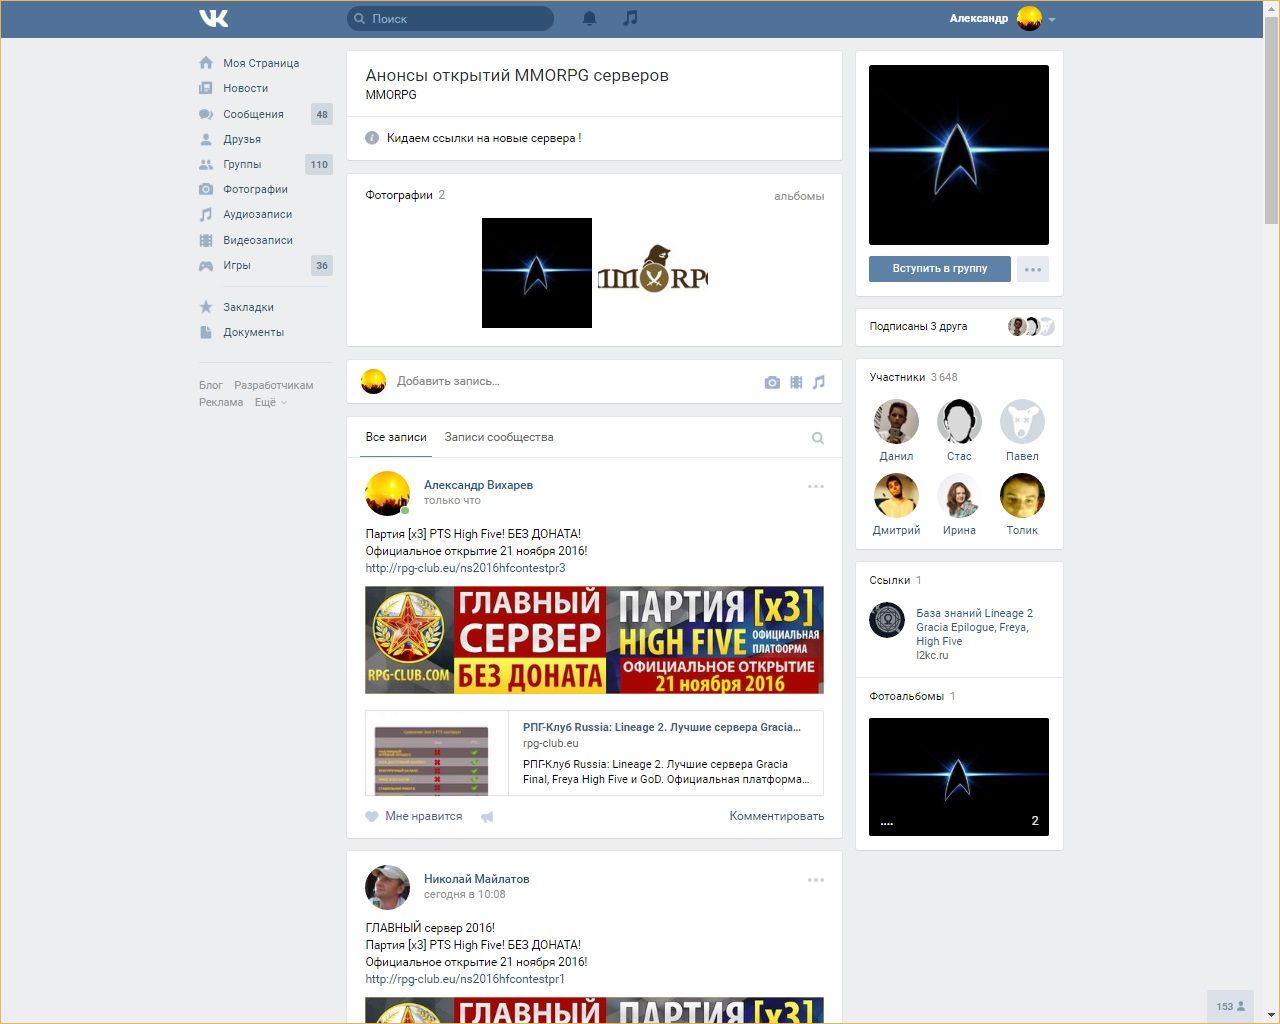The image size is (1280, 1024).
Task: Click Мне нравится on Александр Вихарев's post
Action: point(414,816)
